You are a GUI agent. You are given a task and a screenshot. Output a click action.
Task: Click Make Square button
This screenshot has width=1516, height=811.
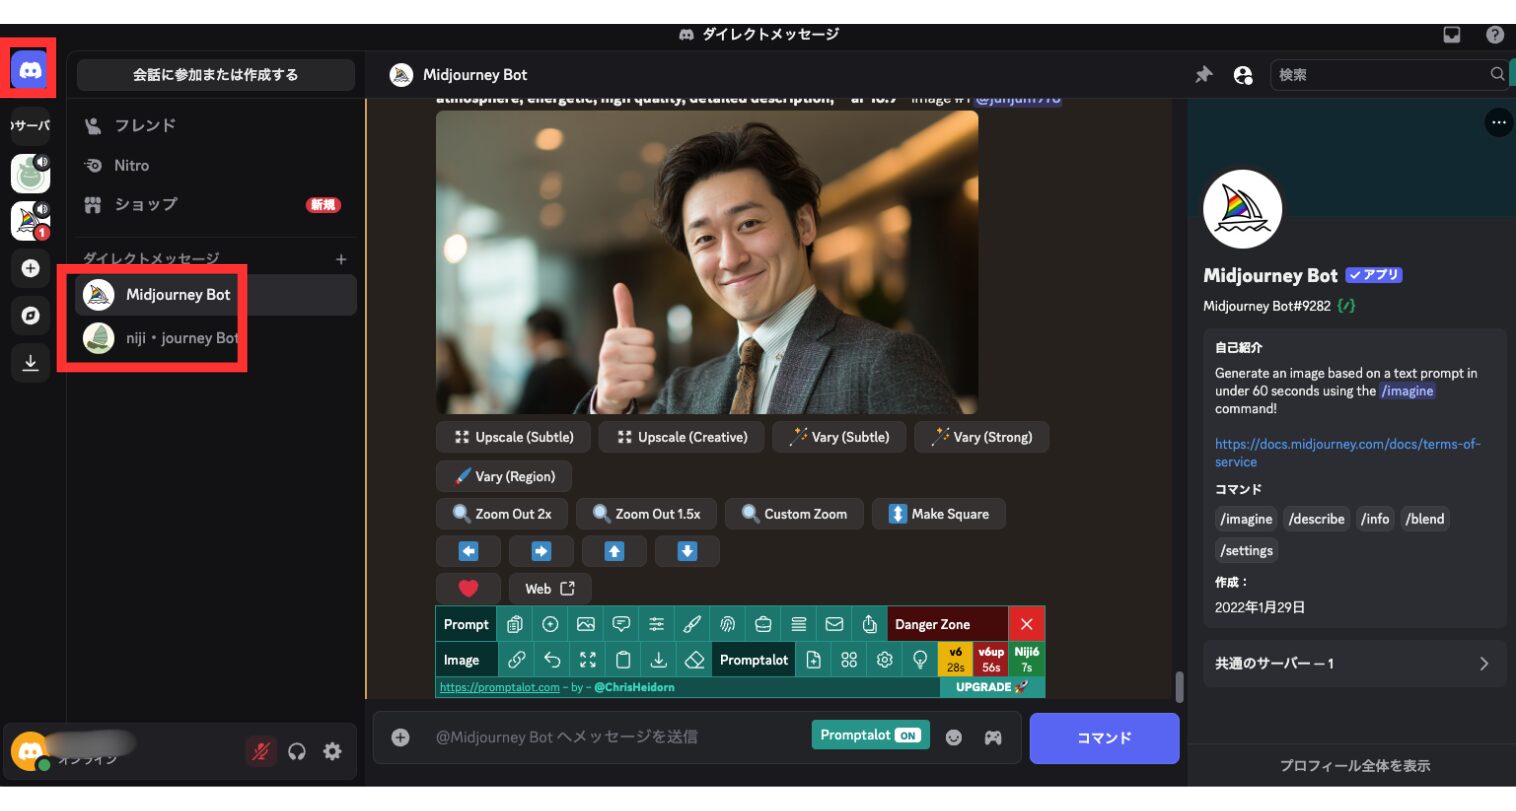(939, 514)
